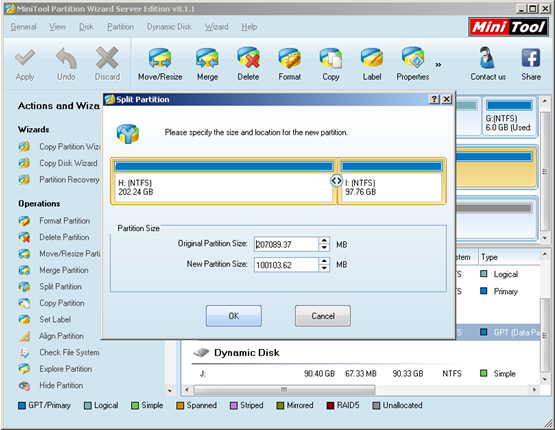Screen dimensions: 555x430
Task: Launch the Copy Disk Wizard
Action: pyautogui.click(x=58, y=163)
